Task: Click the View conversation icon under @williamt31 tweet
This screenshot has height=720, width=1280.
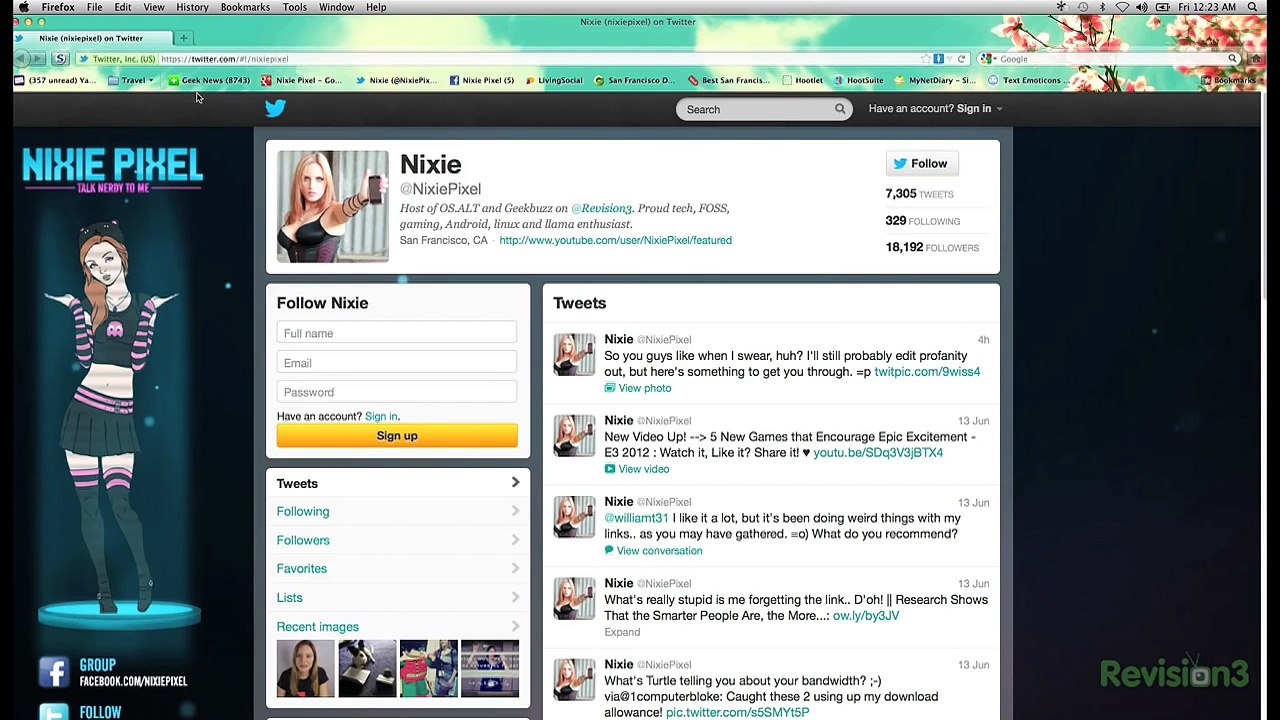Action: 609,551
